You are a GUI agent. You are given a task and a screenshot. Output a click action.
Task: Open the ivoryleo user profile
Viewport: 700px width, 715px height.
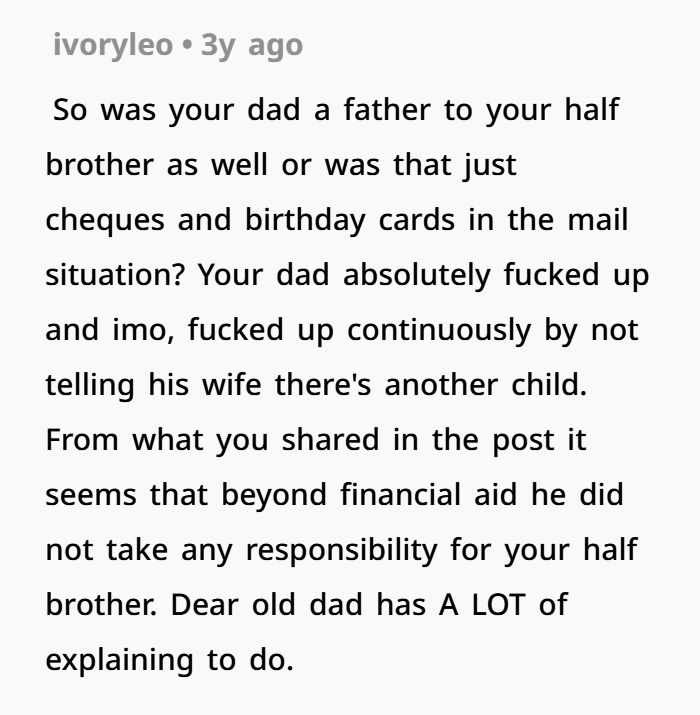[x=112, y=45]
